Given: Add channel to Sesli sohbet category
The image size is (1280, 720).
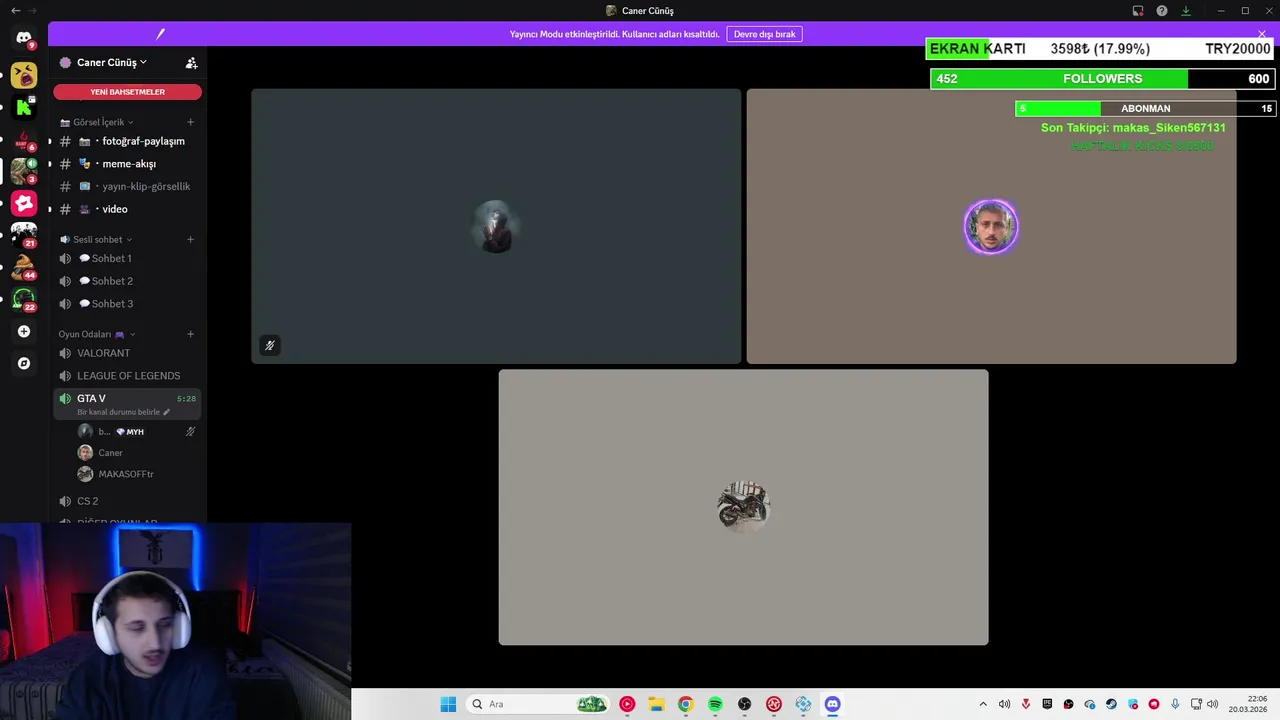Looking at the screenshot, I should 190,239.
